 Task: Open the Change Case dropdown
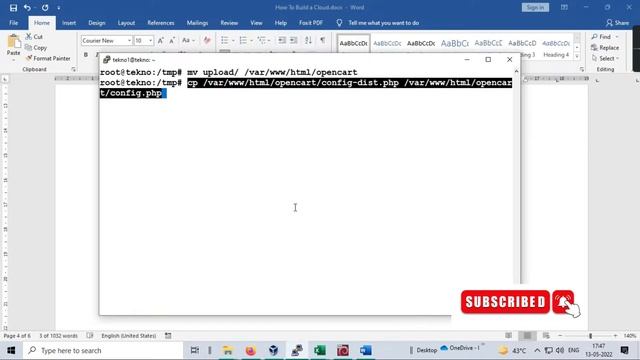click(188, 40)
